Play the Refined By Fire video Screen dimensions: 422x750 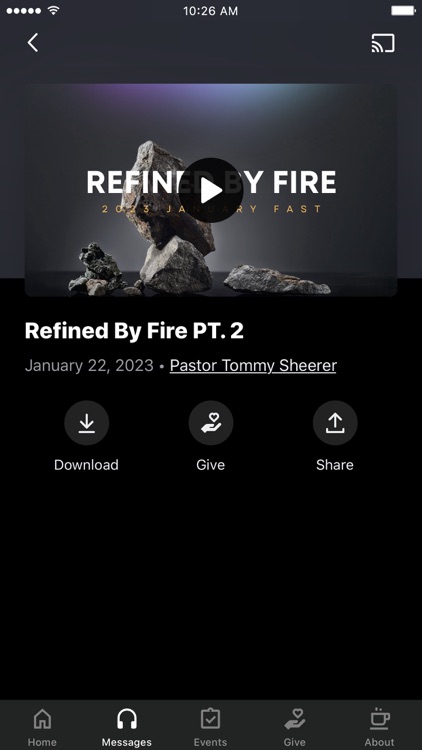[211, 190]
